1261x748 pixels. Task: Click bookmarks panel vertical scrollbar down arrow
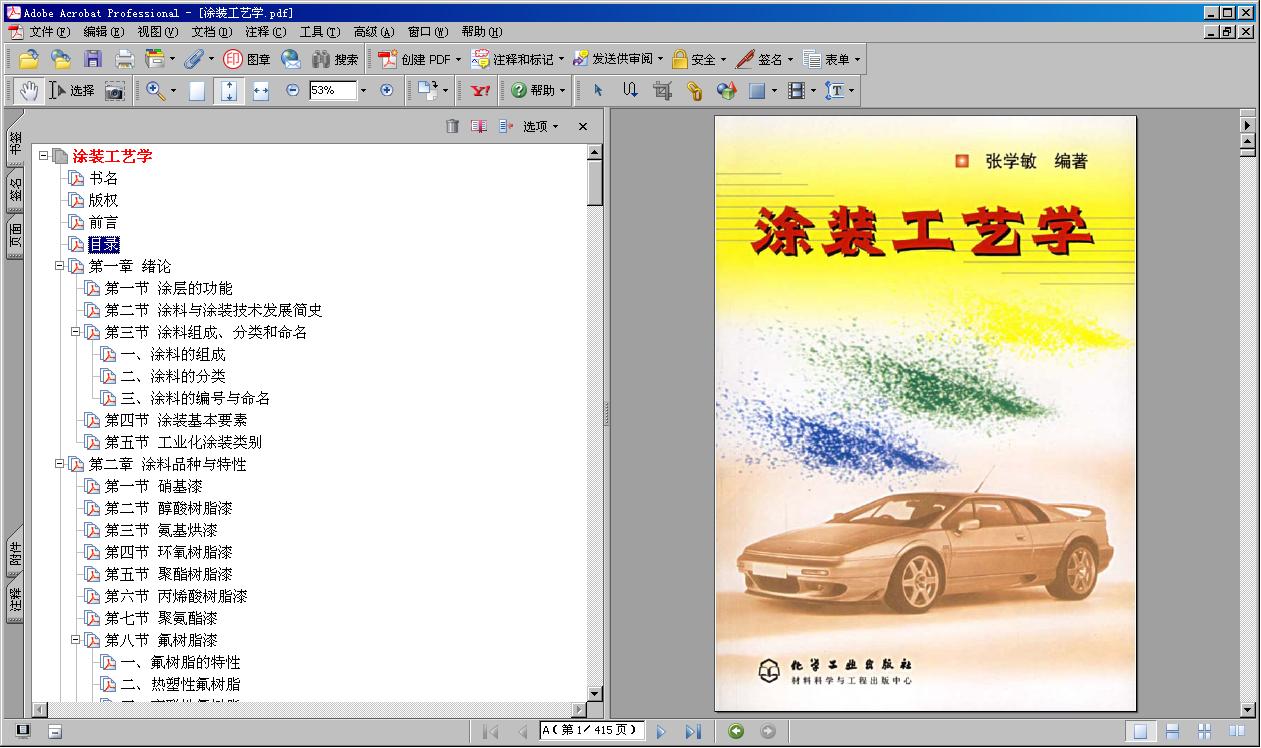594,693
